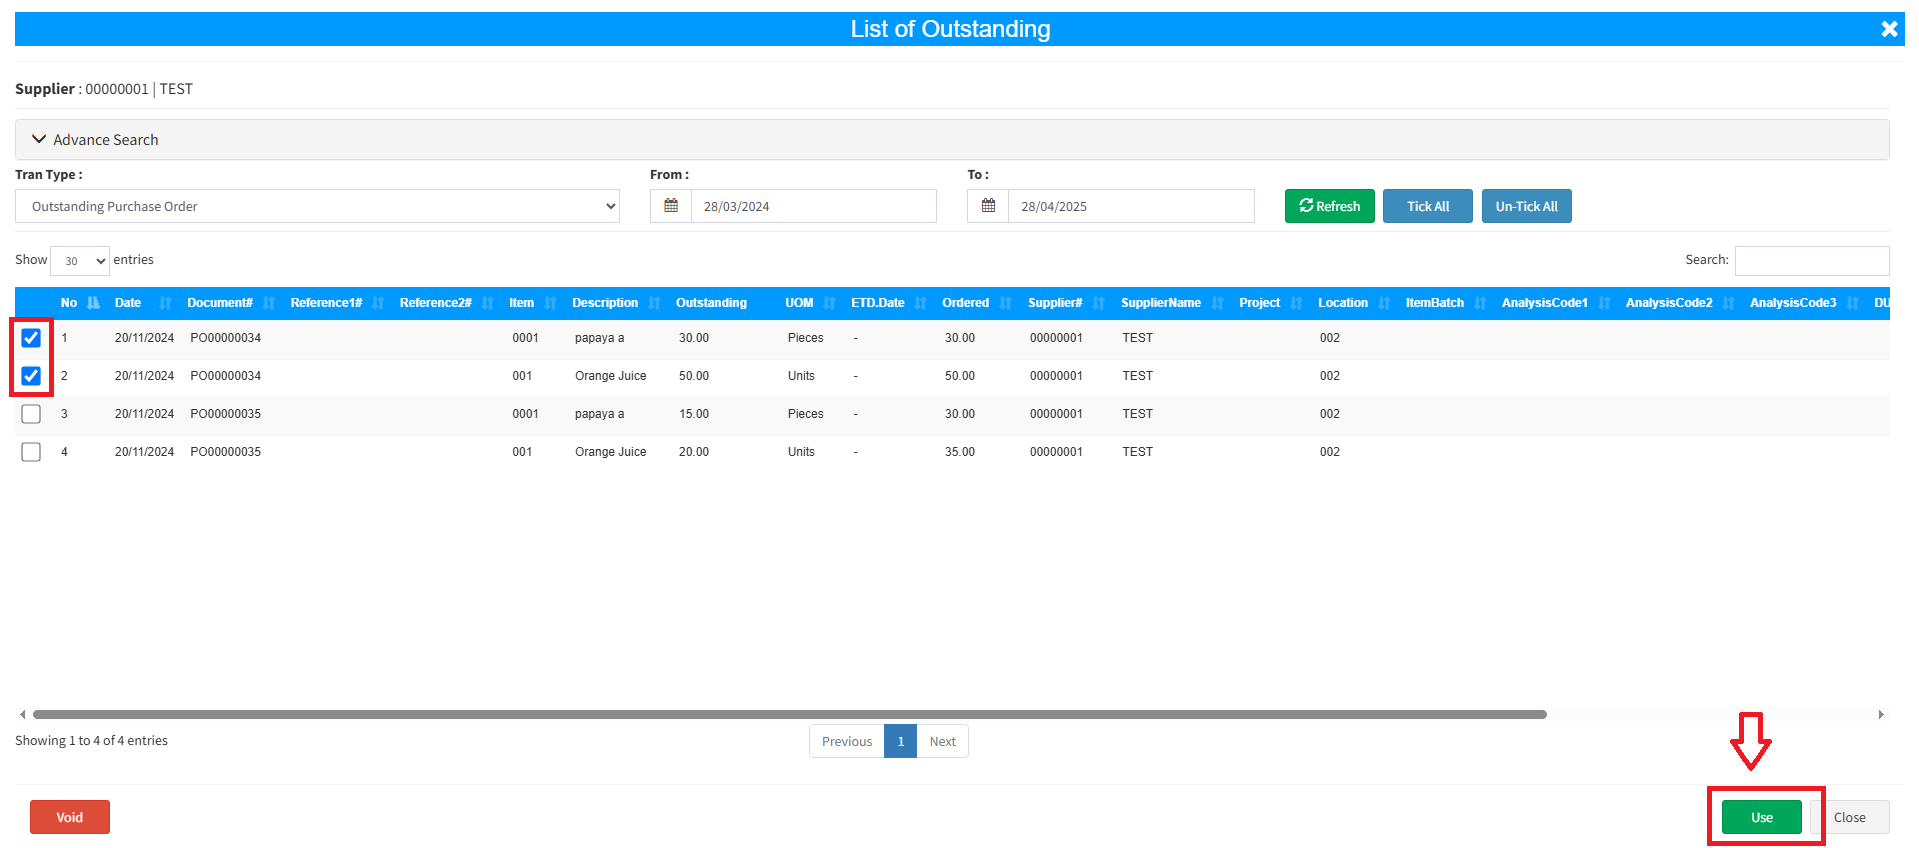
Task: Click sort icon next to Document# header
Action: tap(269, 303)
